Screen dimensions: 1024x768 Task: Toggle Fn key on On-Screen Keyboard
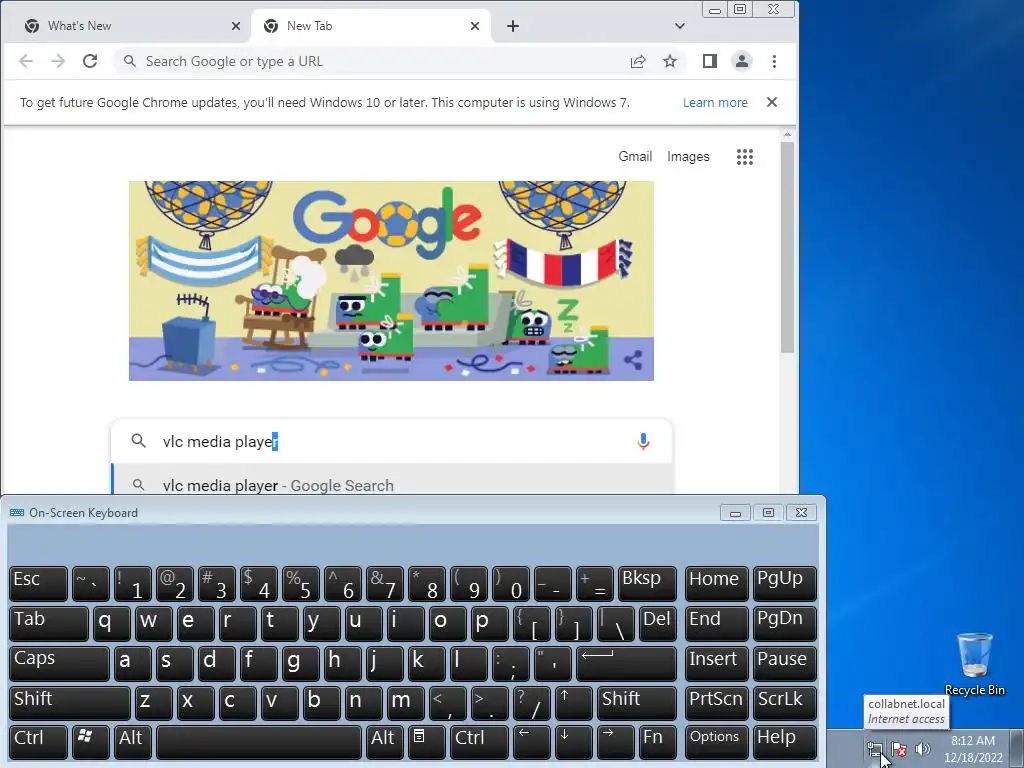tap(658, 742)
